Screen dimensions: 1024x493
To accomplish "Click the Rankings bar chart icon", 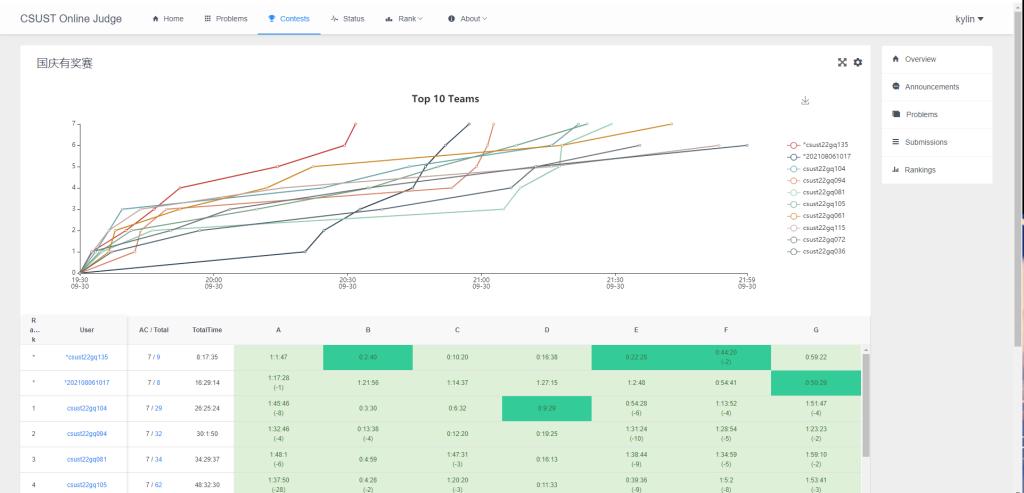I will point(896,170).
